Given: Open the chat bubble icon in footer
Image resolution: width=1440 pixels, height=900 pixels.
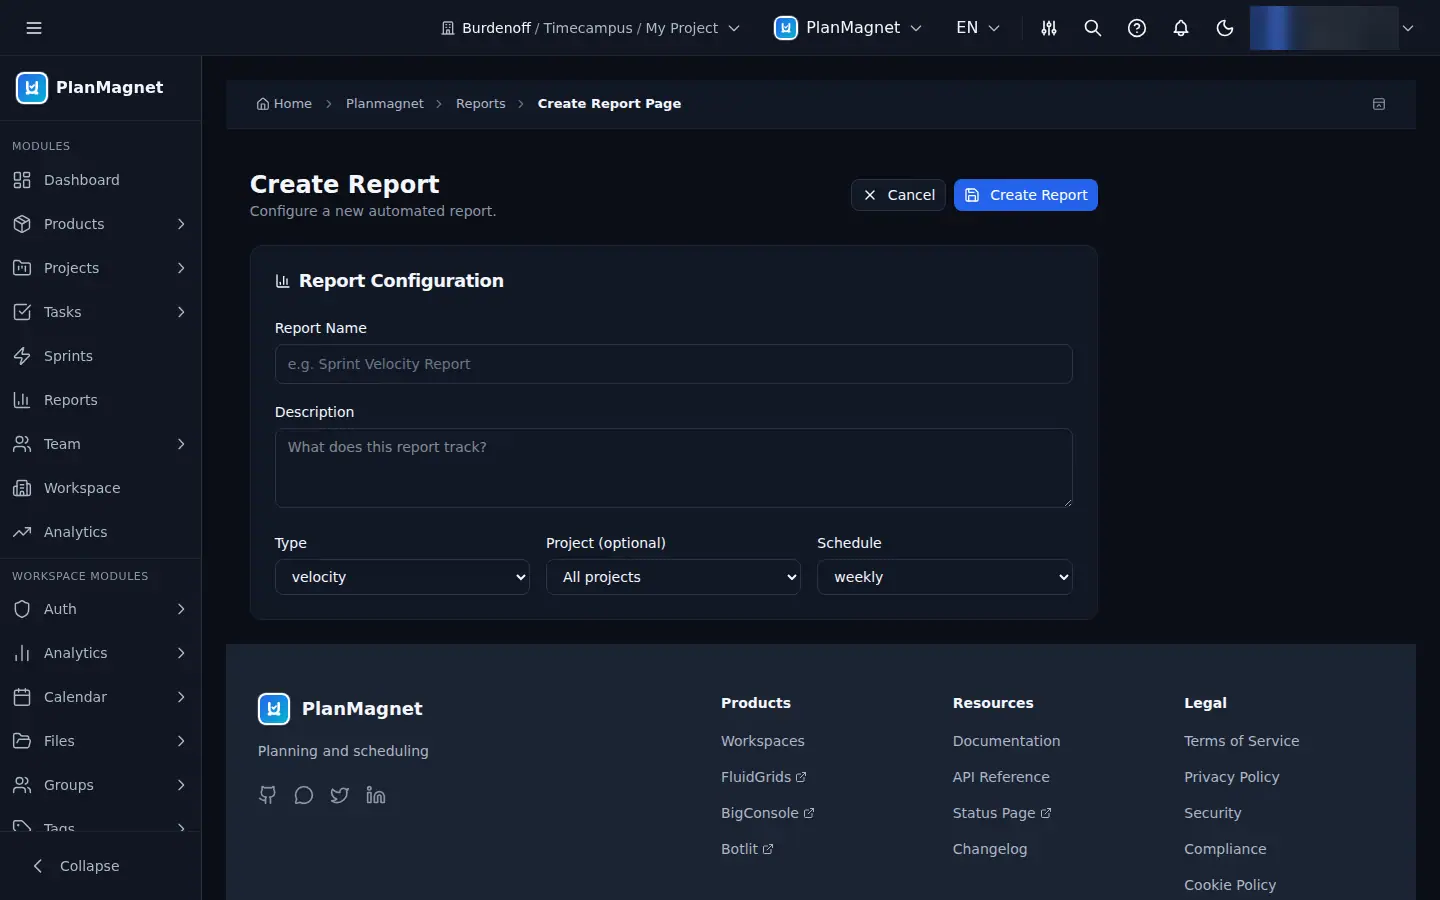Looking at the screenshot, I should (x=304, y=795).
